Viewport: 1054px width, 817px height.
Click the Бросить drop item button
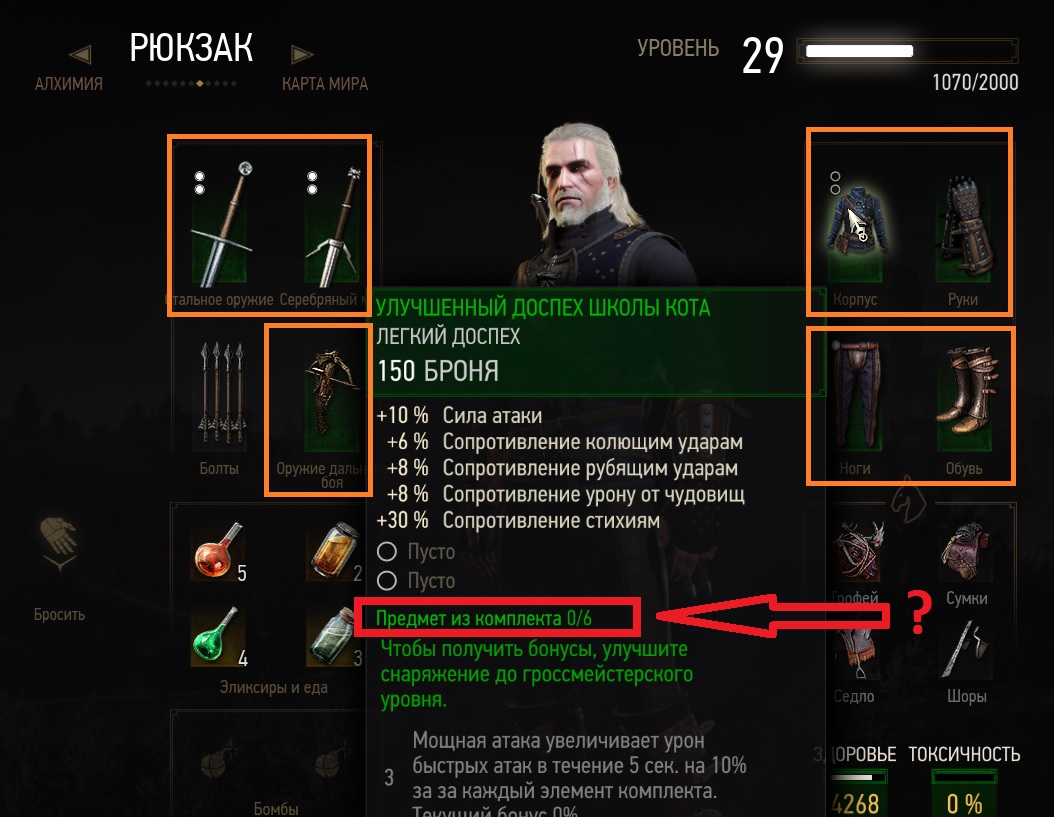[x=59, y=570]
